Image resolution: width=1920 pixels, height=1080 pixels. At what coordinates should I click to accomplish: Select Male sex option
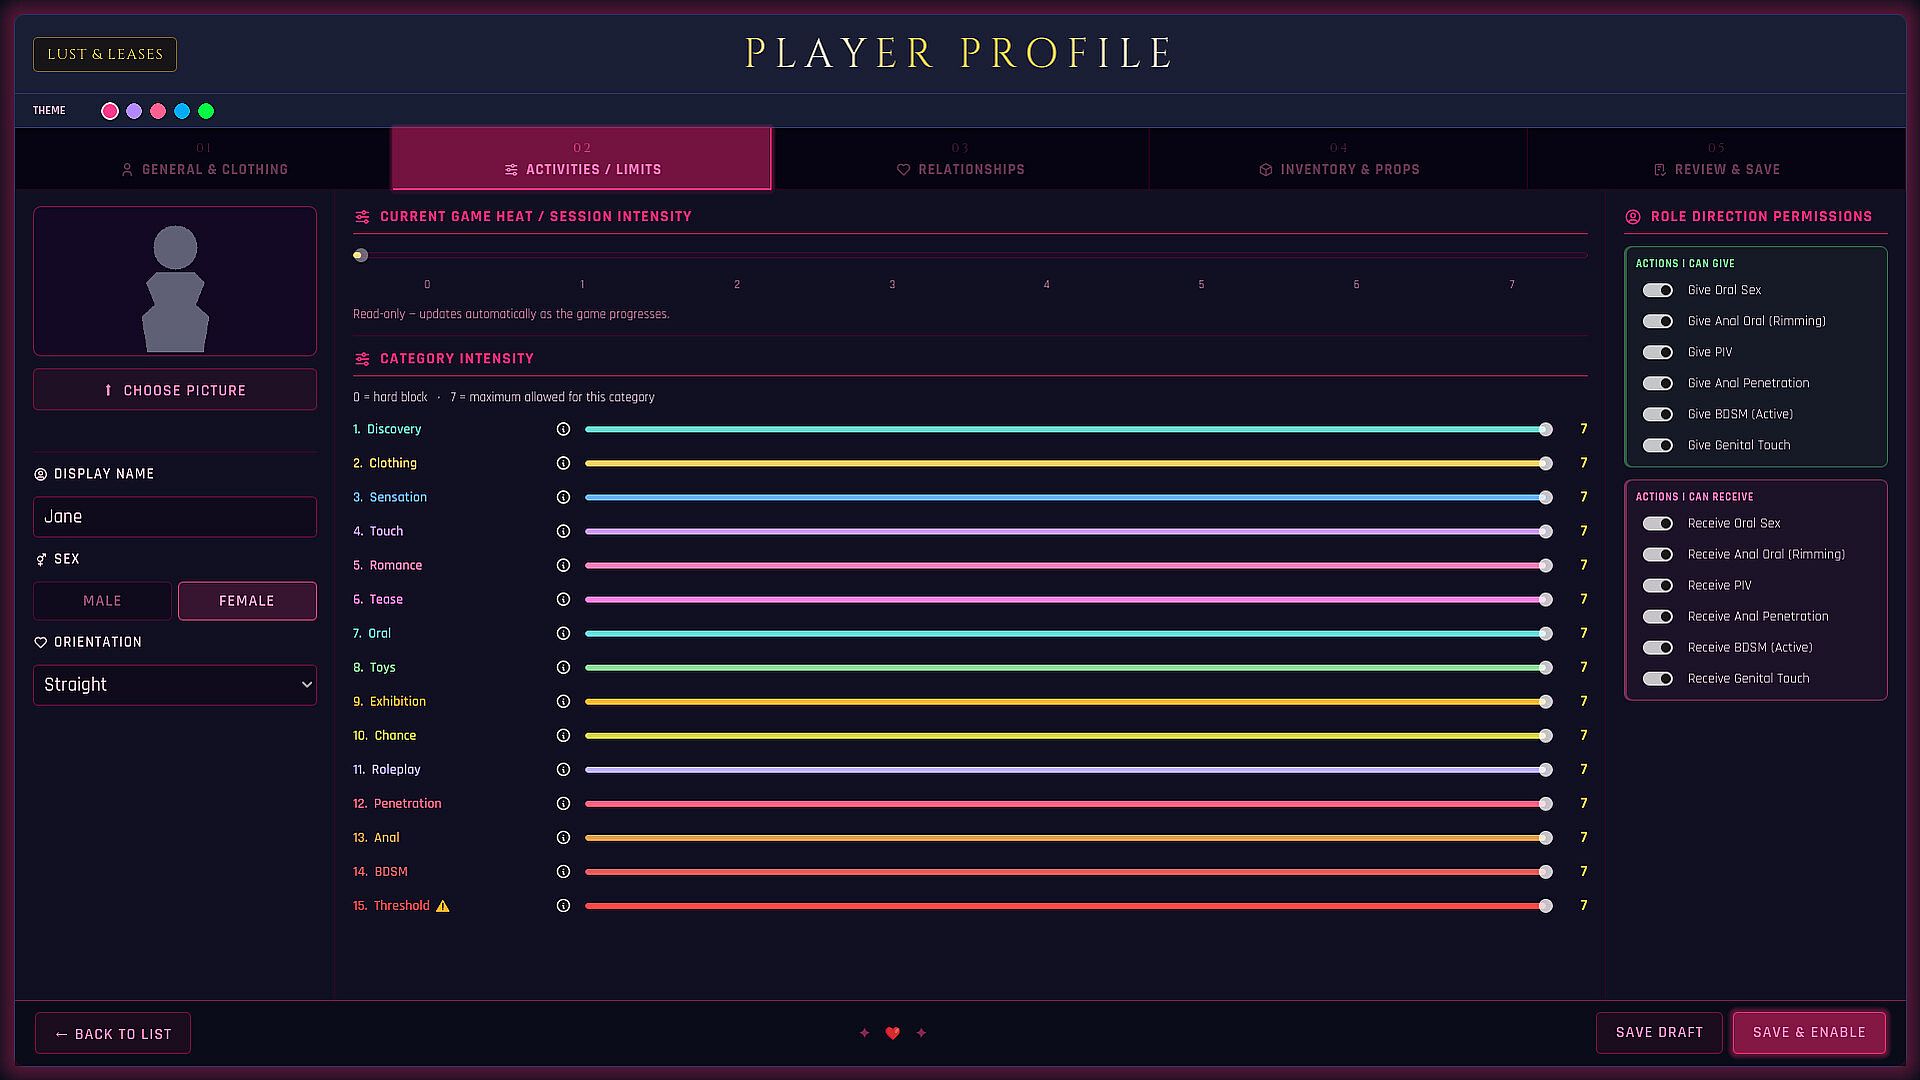click(102, 601)
